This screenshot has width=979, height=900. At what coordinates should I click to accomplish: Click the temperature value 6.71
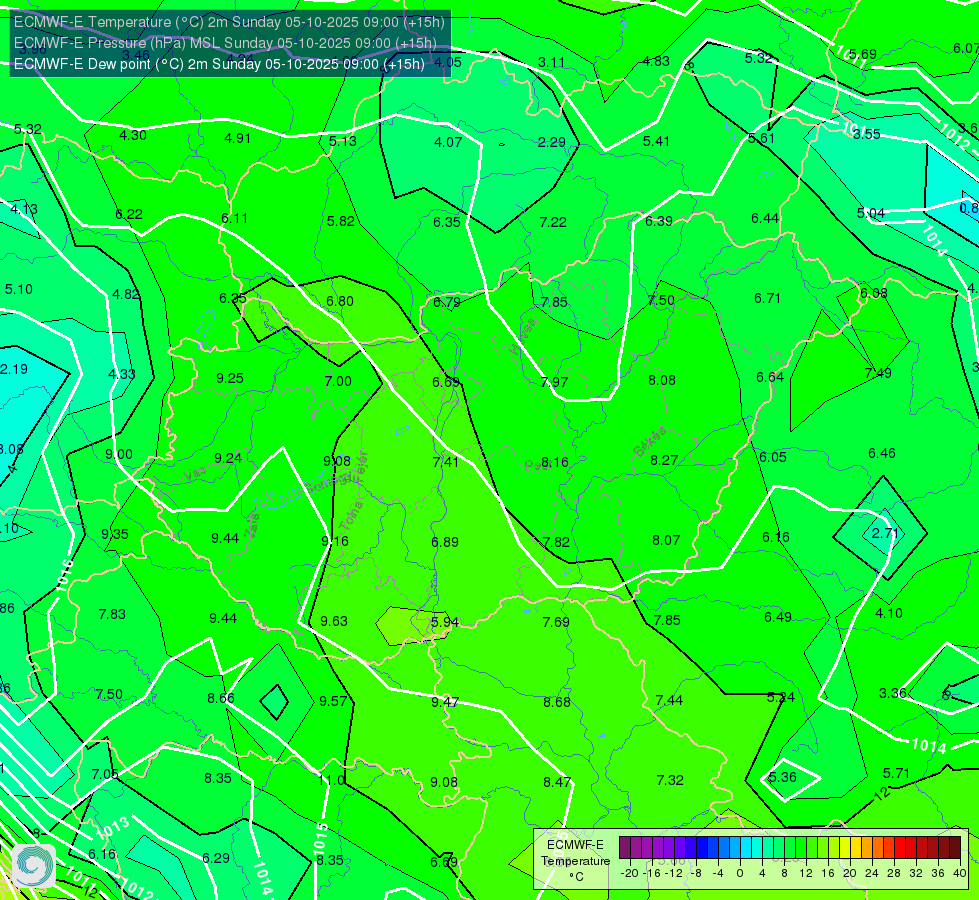[767, 299]
